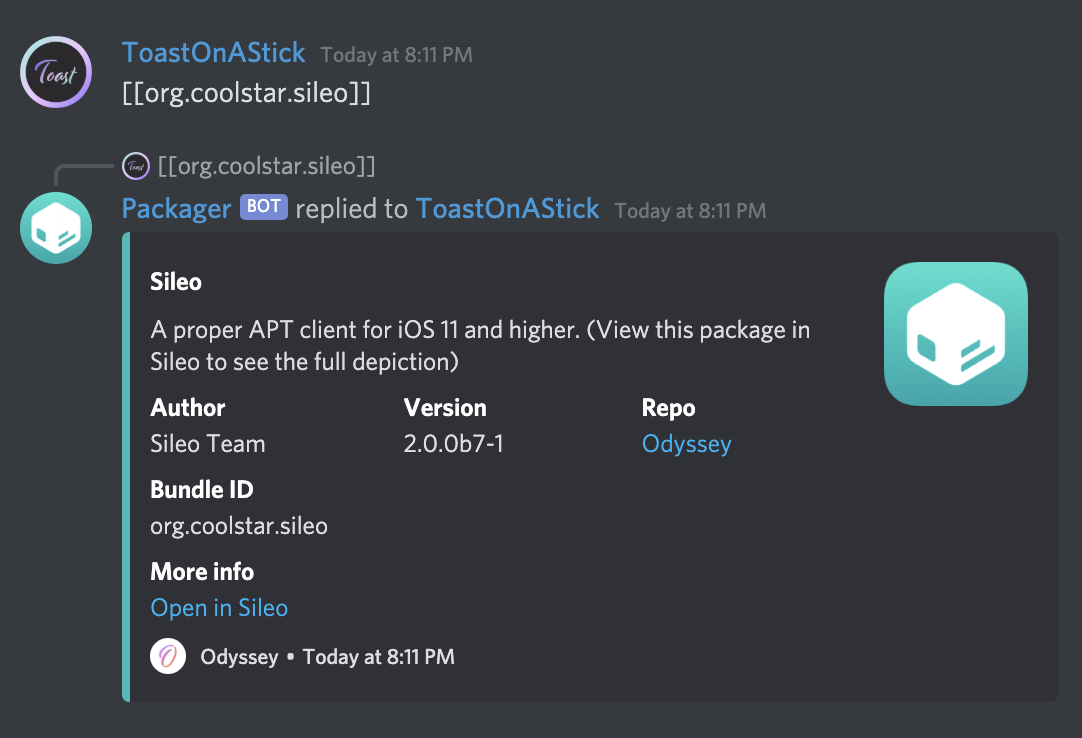Viewport: 1082px width, 738px height.
Task: Click the Open in Sileo link
Action: click(219, 607)
